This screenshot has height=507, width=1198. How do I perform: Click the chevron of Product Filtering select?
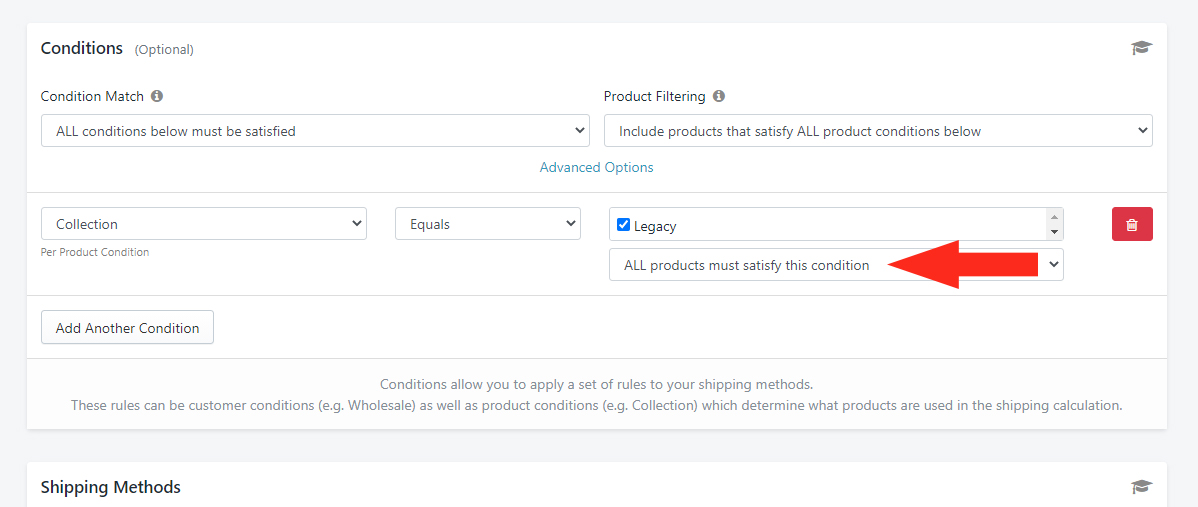click(x=1142, y=131)
